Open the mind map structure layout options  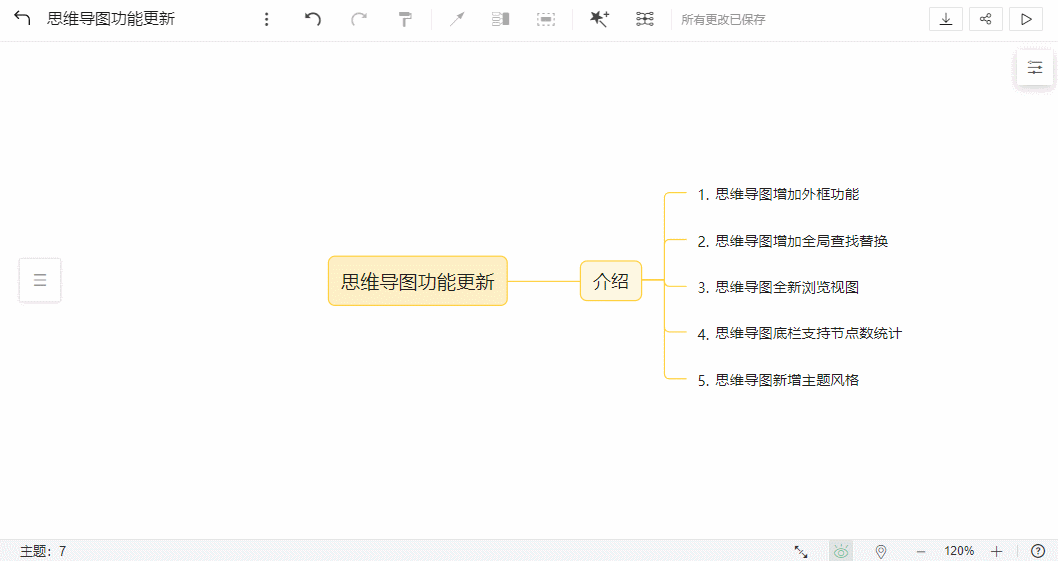tap(644, 19)
